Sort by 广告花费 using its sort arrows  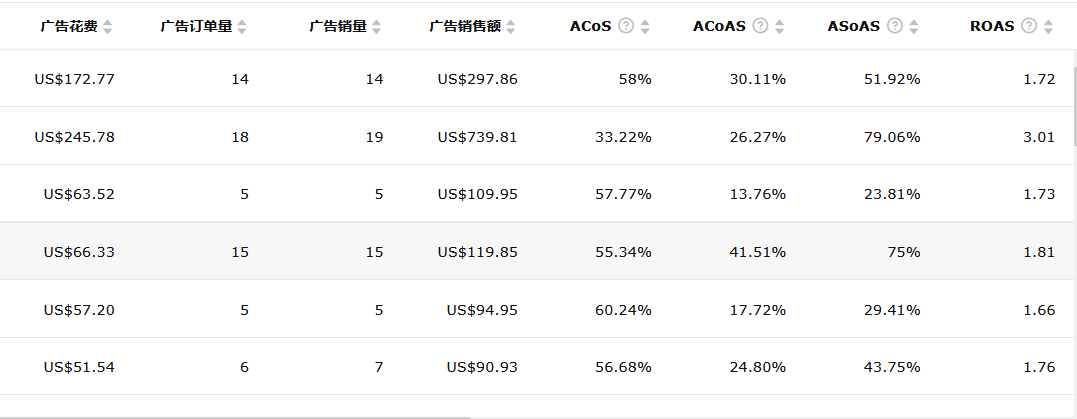(108, 27)
